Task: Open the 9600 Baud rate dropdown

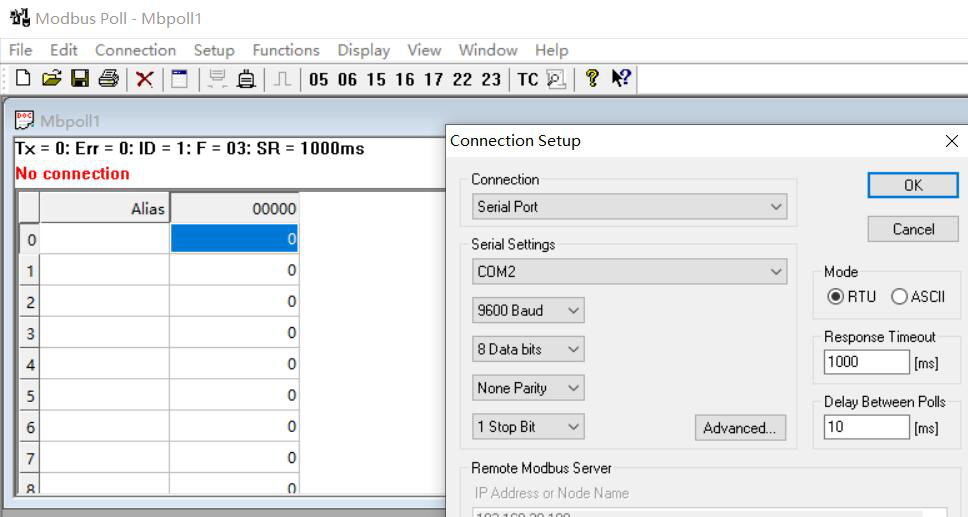Action: 528,310
